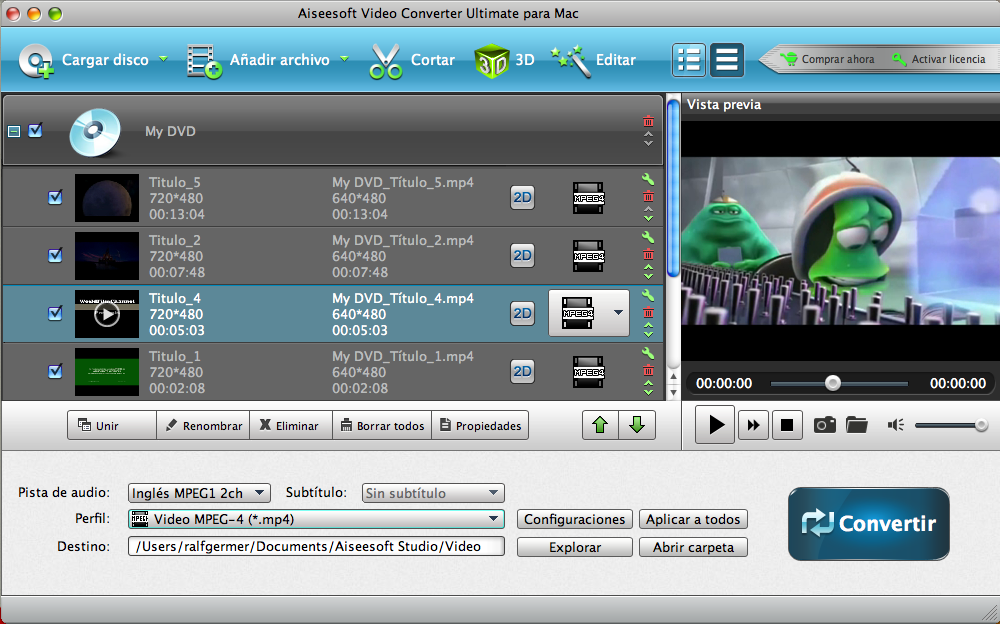Open settings wrench for Titulo_5
This screenshot has width=1000, height=624.
pyautogui.click(x=648, y=179)
